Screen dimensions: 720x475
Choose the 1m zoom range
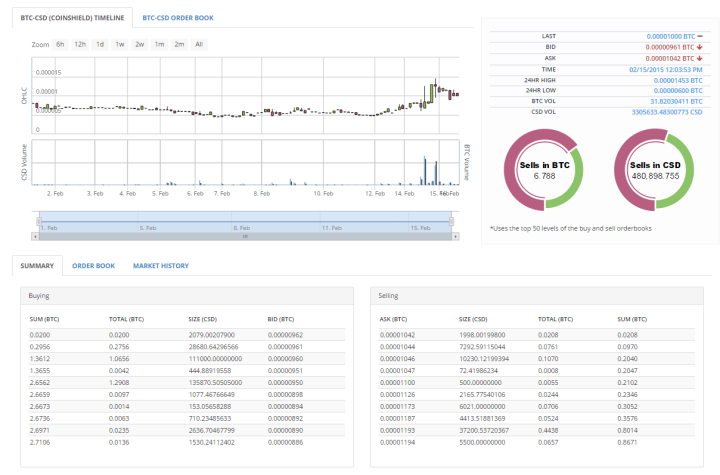pyautogui.click(x=159, y=44)
